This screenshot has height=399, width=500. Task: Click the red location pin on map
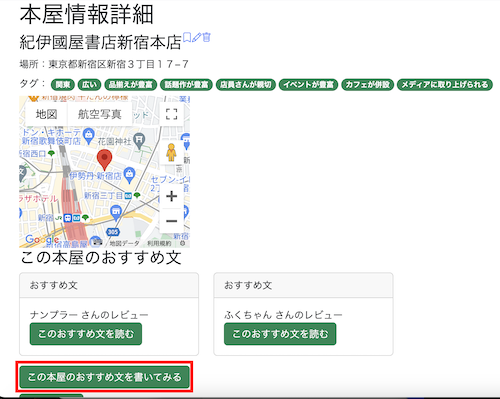click(x=104, y=160)
